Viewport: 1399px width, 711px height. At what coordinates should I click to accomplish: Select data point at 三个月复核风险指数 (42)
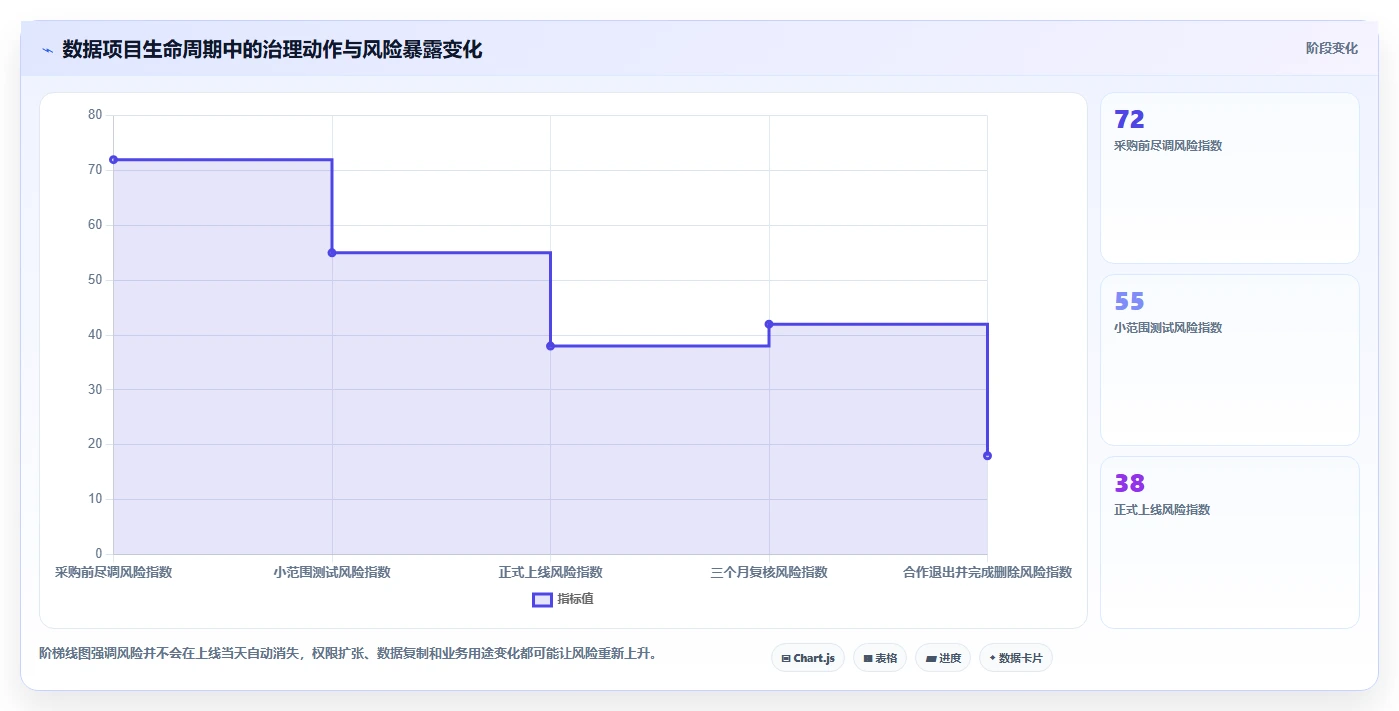pyautogui.click(x=769, y=324)
